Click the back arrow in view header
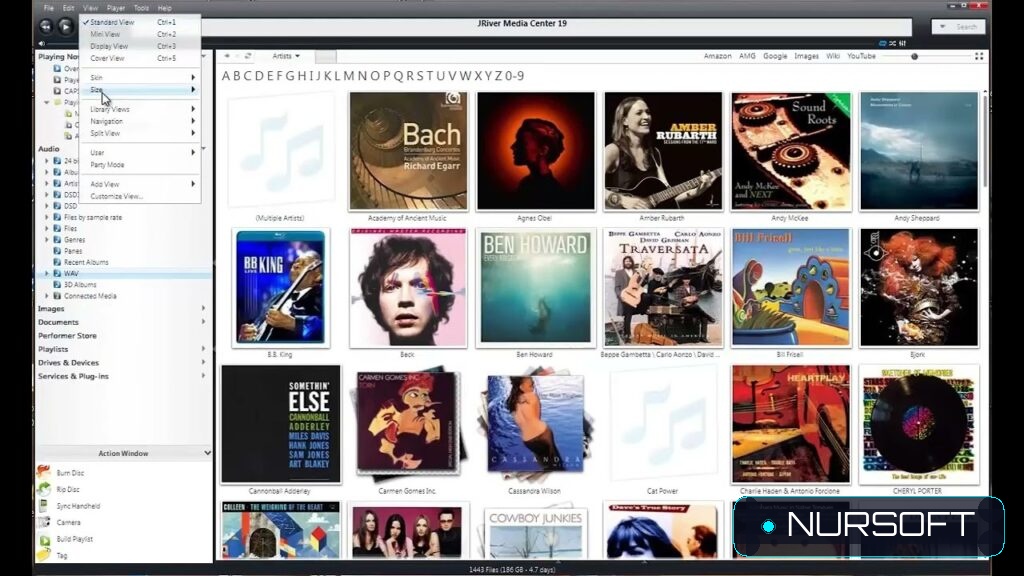The image size is (1024, 576). [227, 56]
